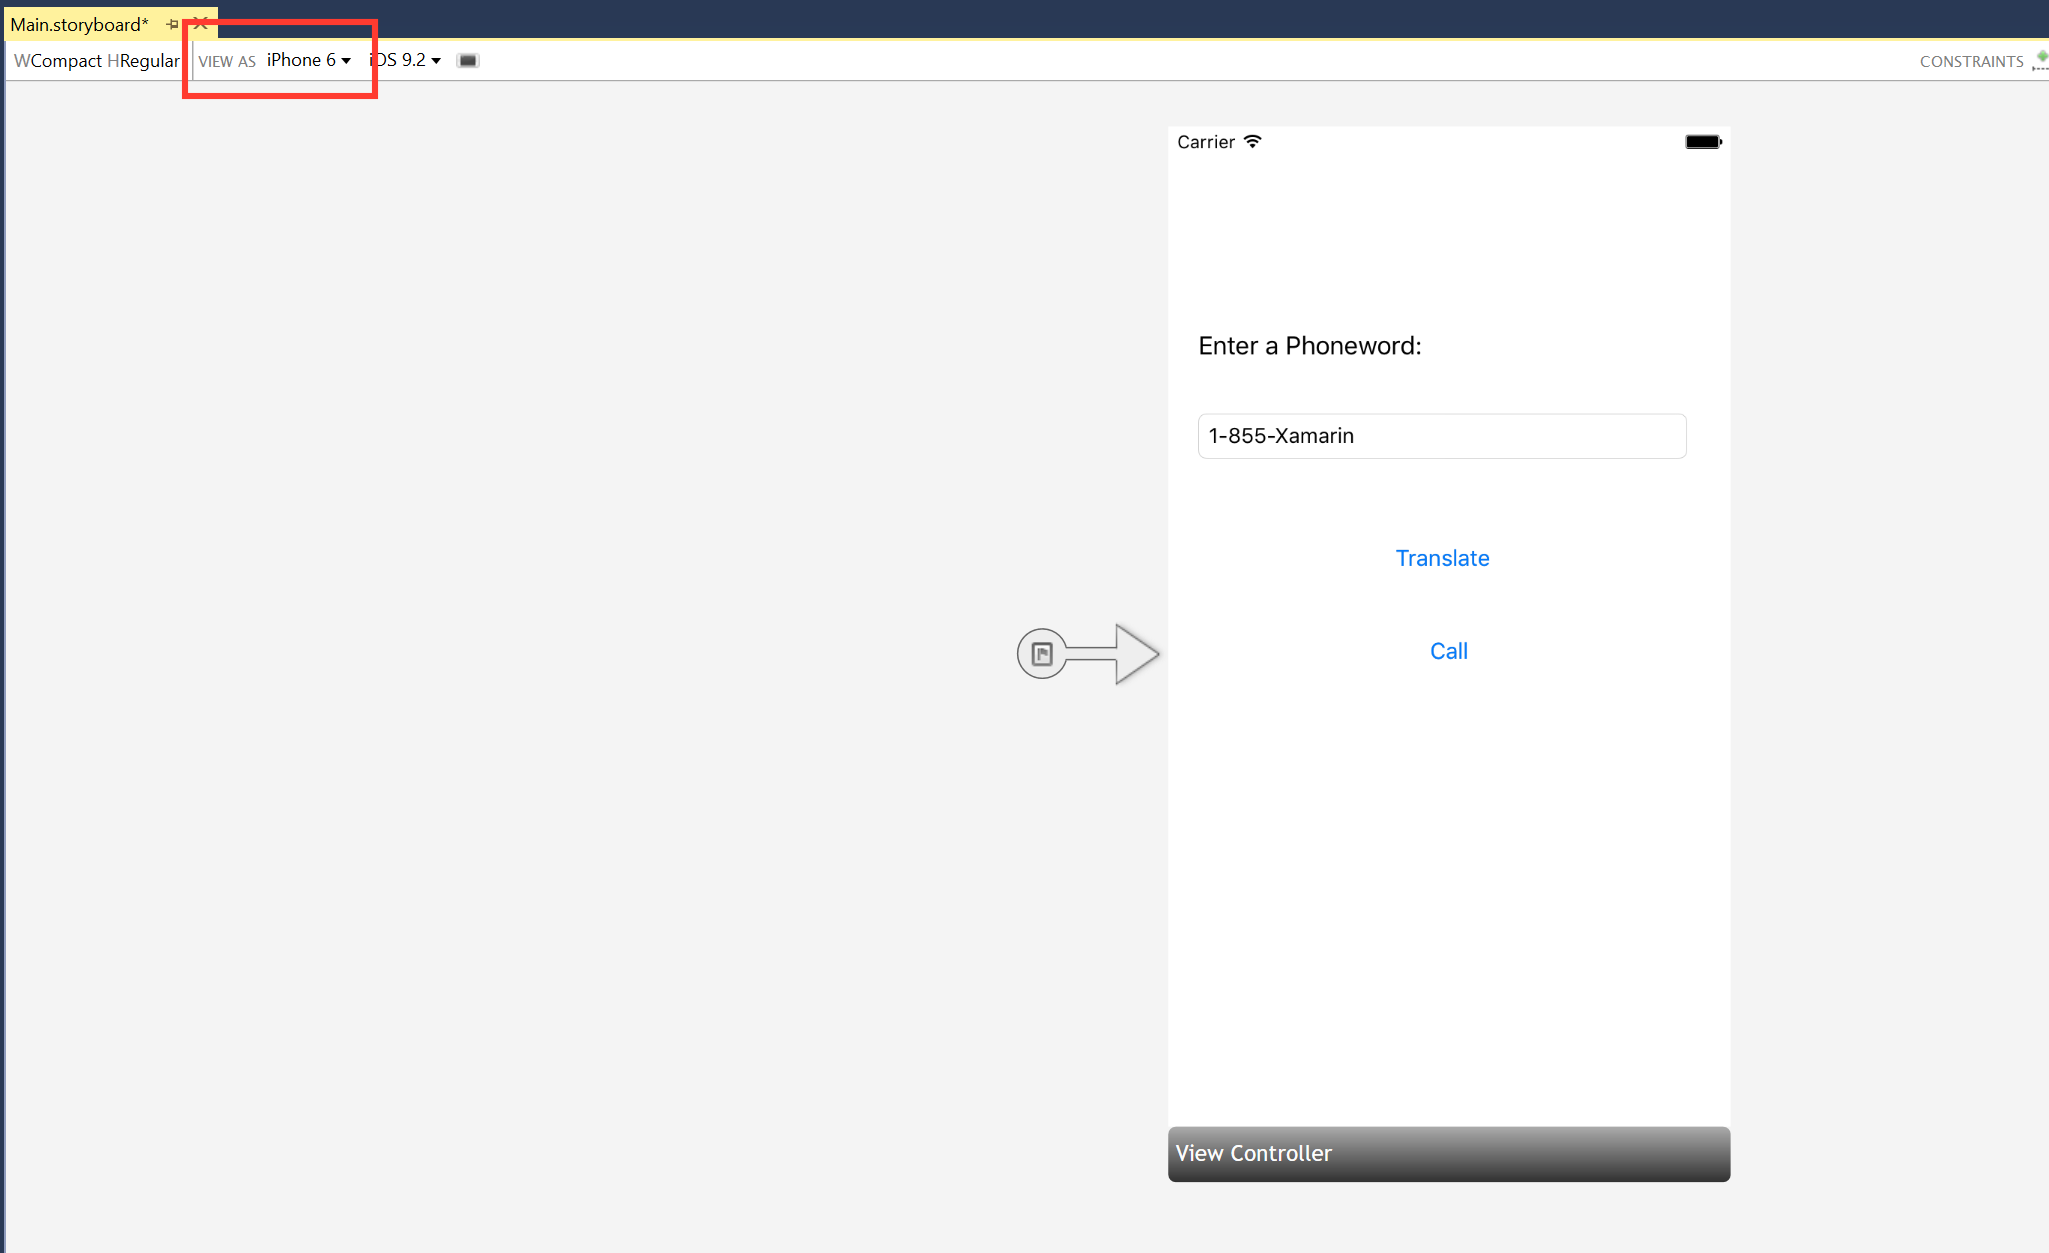Click the Phoneword input field
Image resolution: width=2049 pixels, height=1253 pixels.
pos(1443,436)
